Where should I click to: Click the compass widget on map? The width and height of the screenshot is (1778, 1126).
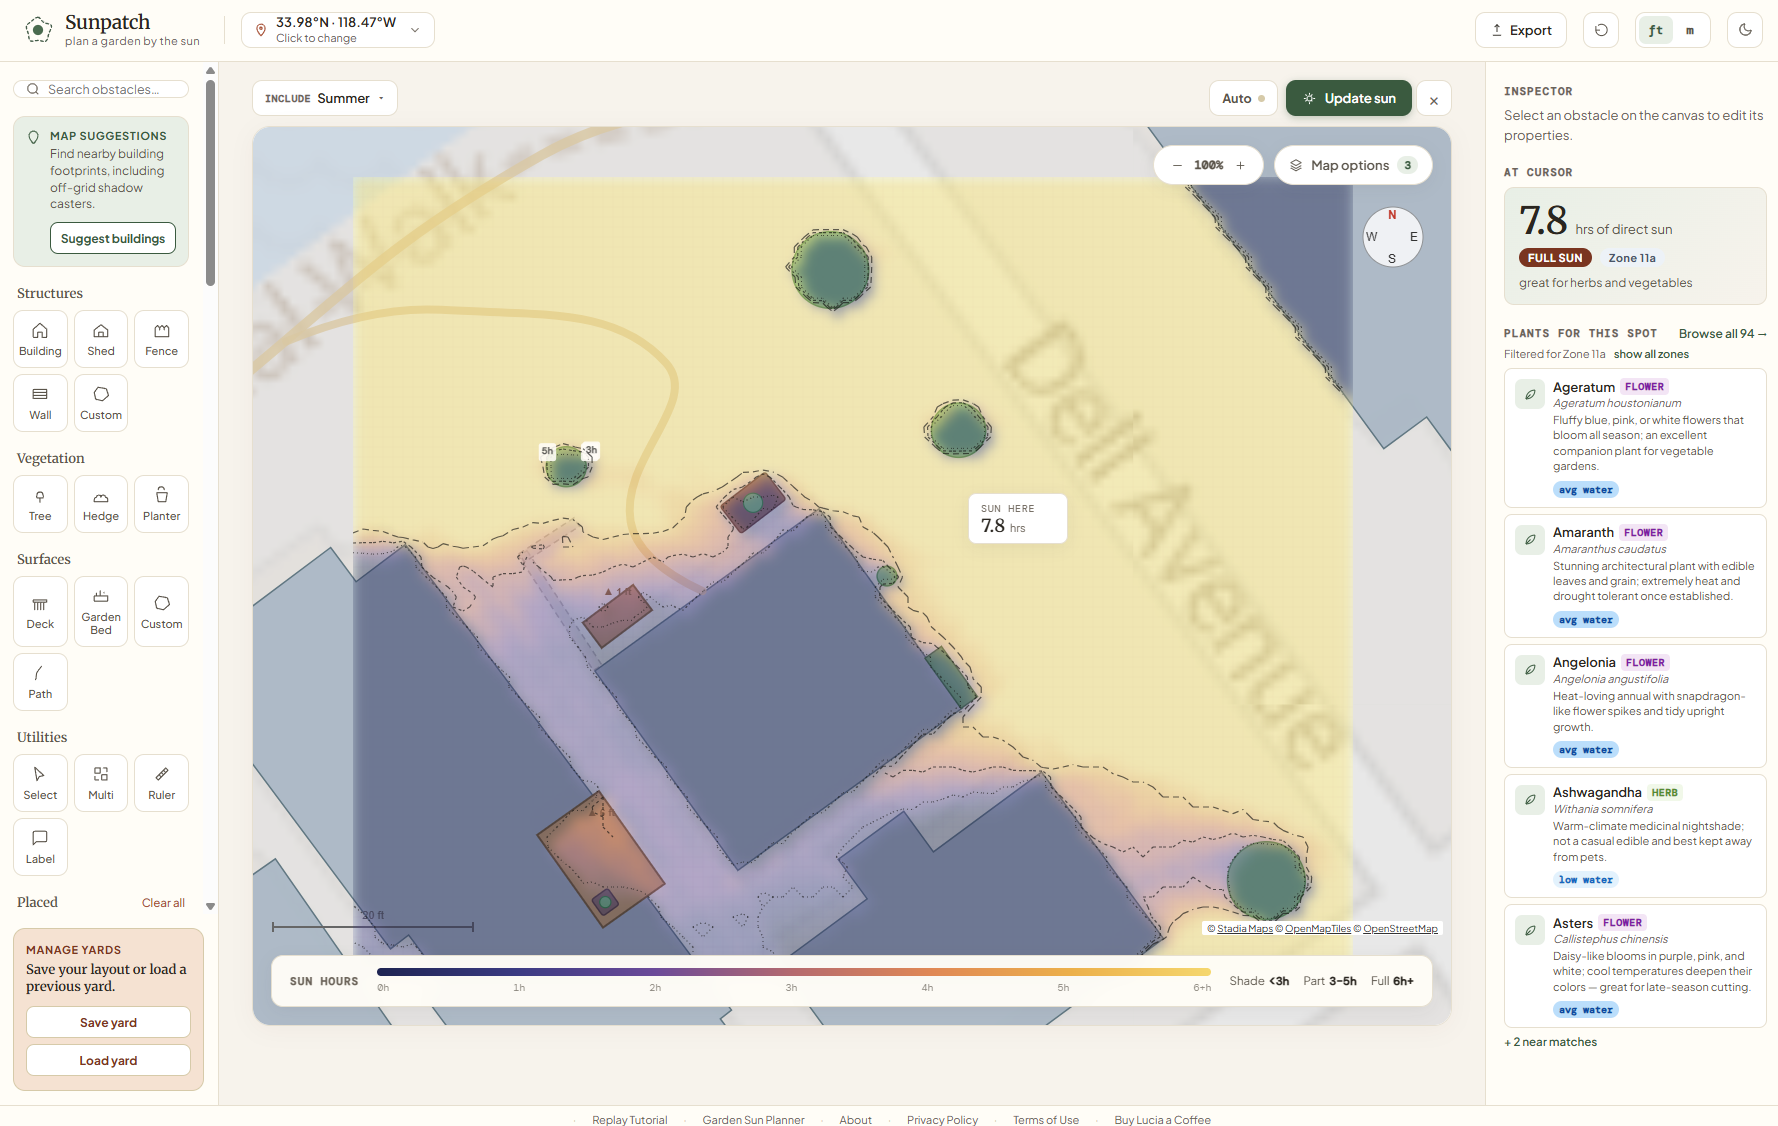pyautogui.click(x=1392, y=237)
